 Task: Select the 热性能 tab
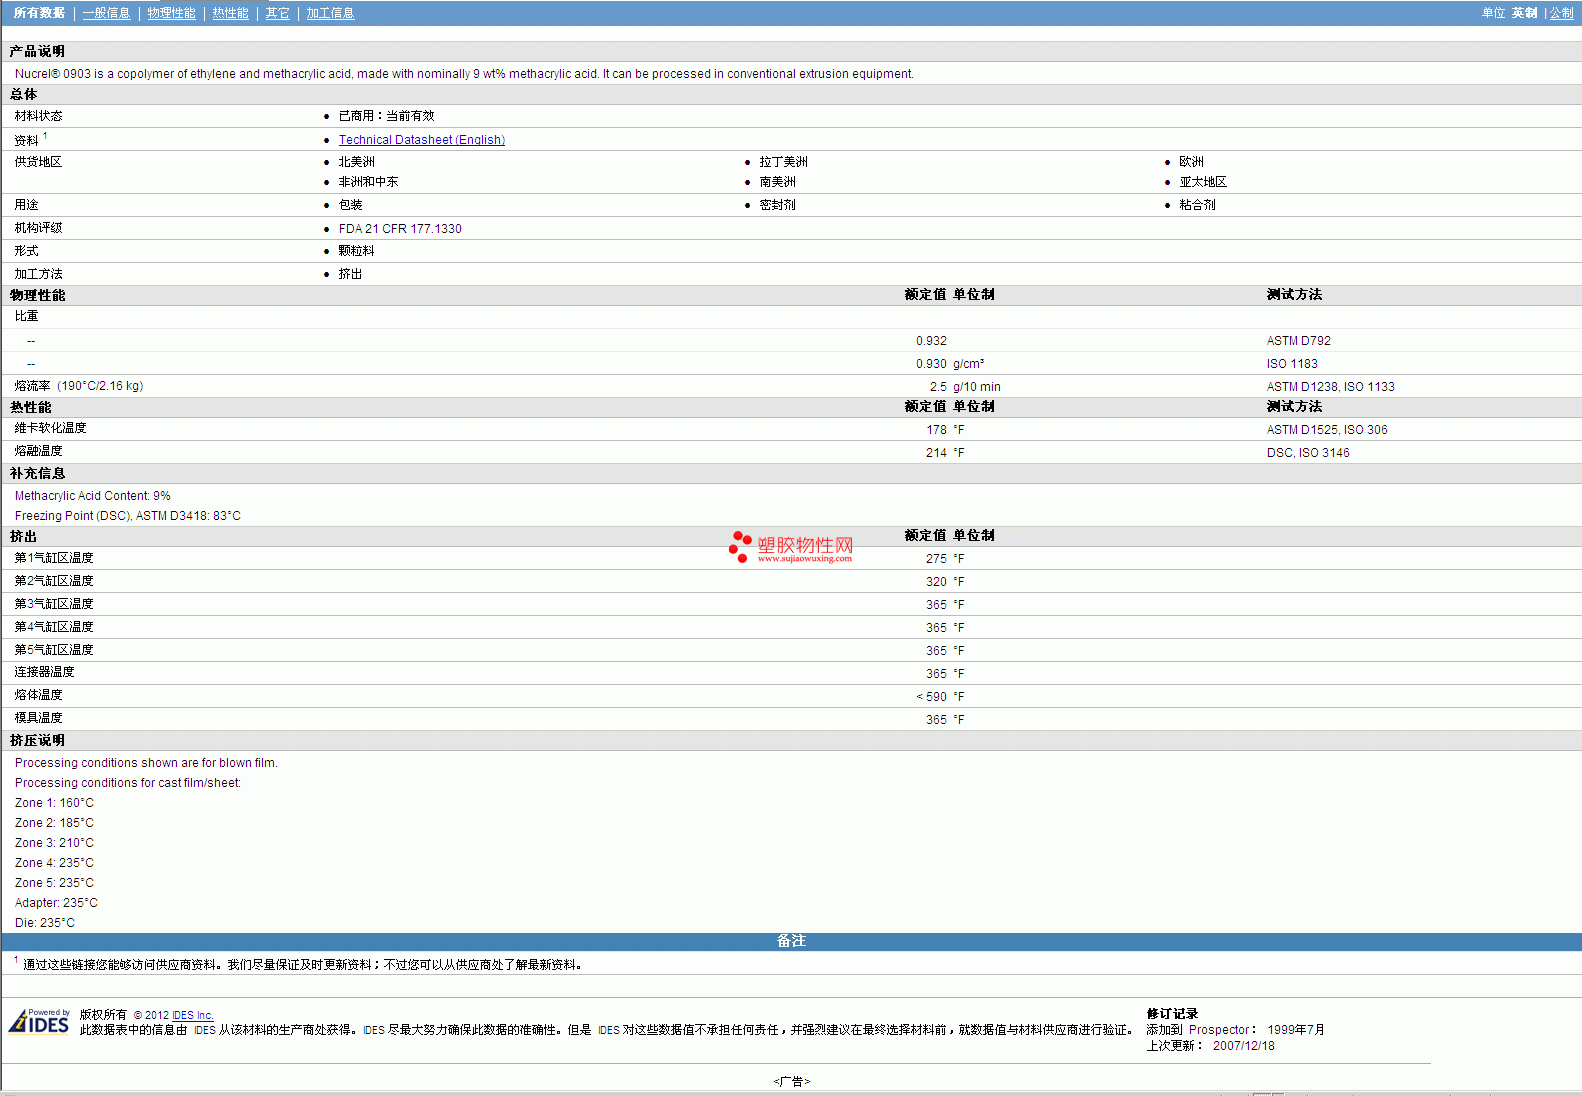click(x=230, y=13)
